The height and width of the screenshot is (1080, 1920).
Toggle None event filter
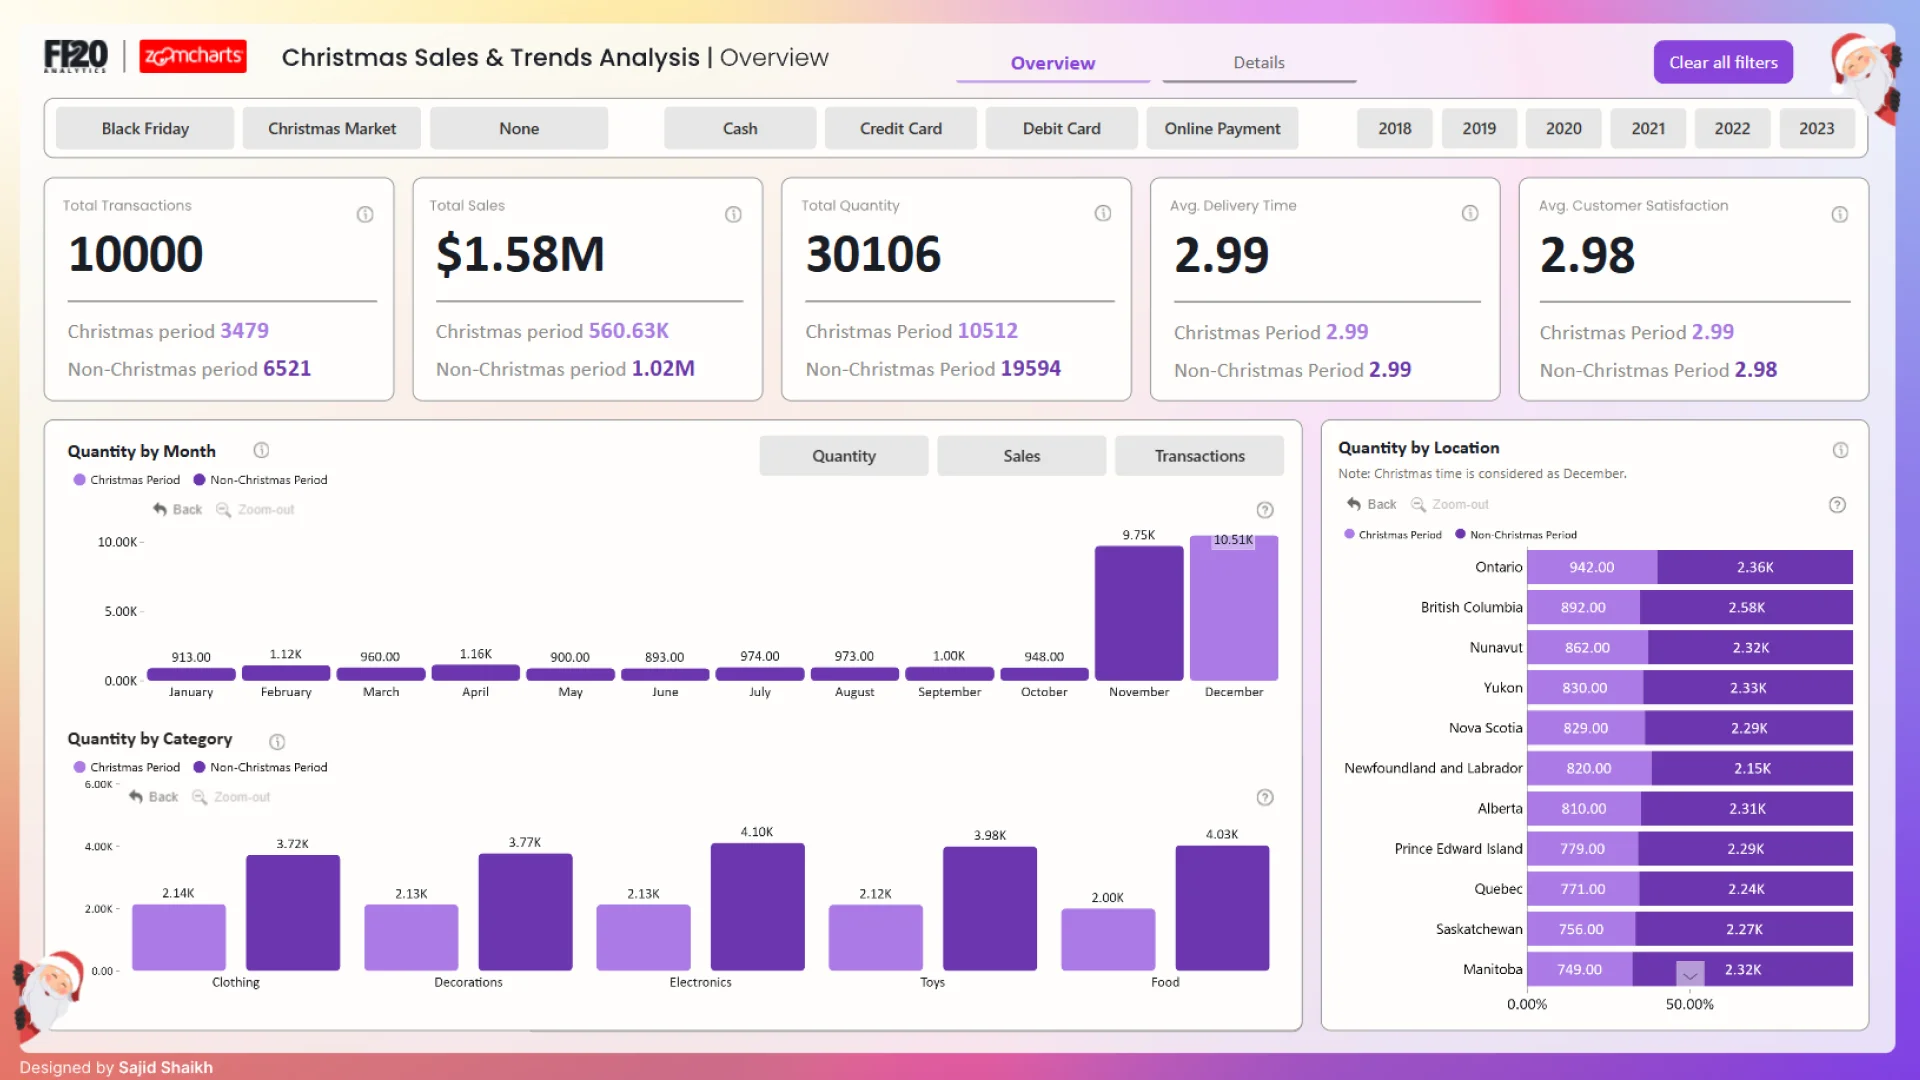tap(519, 128)
